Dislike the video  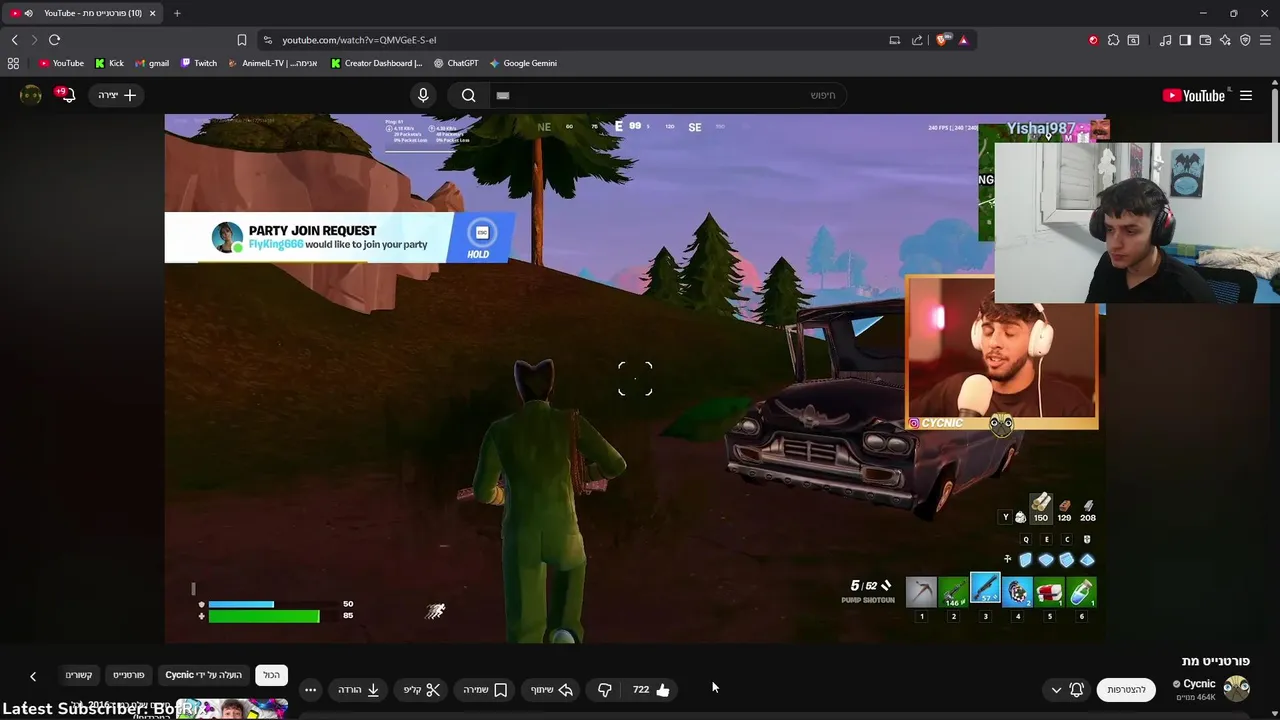click(x=604, y=689)
